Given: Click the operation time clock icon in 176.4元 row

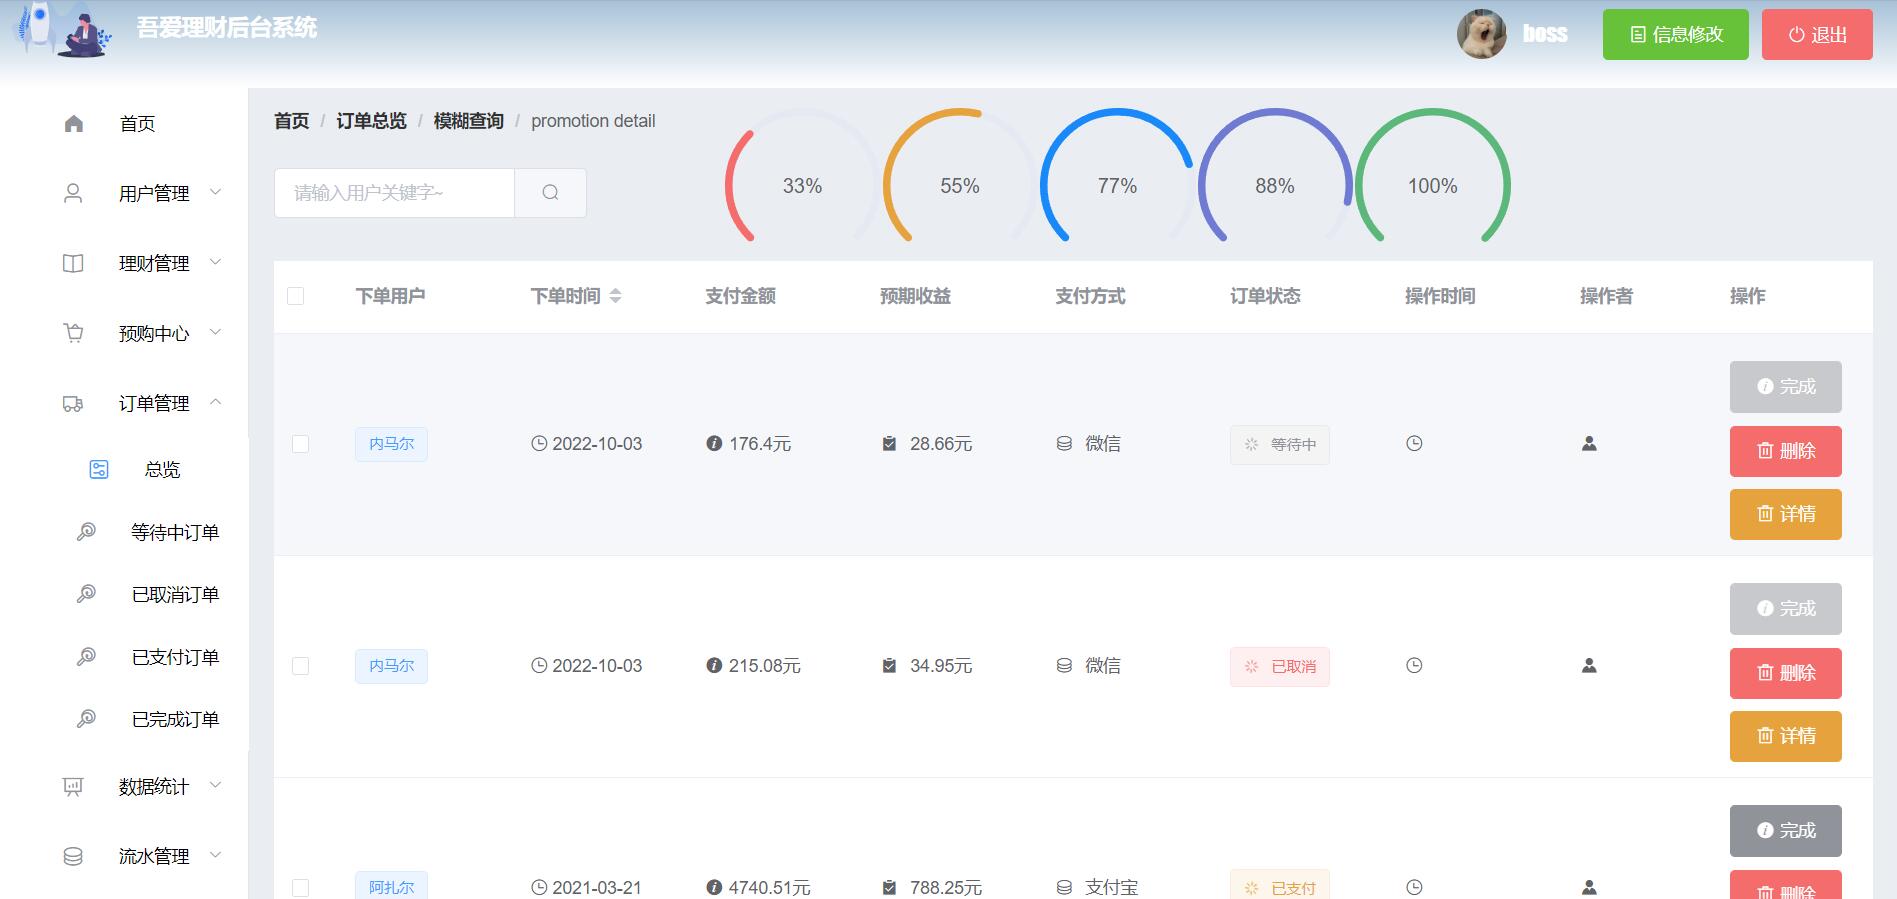Looking at the screenshot, I should 1414,443.
